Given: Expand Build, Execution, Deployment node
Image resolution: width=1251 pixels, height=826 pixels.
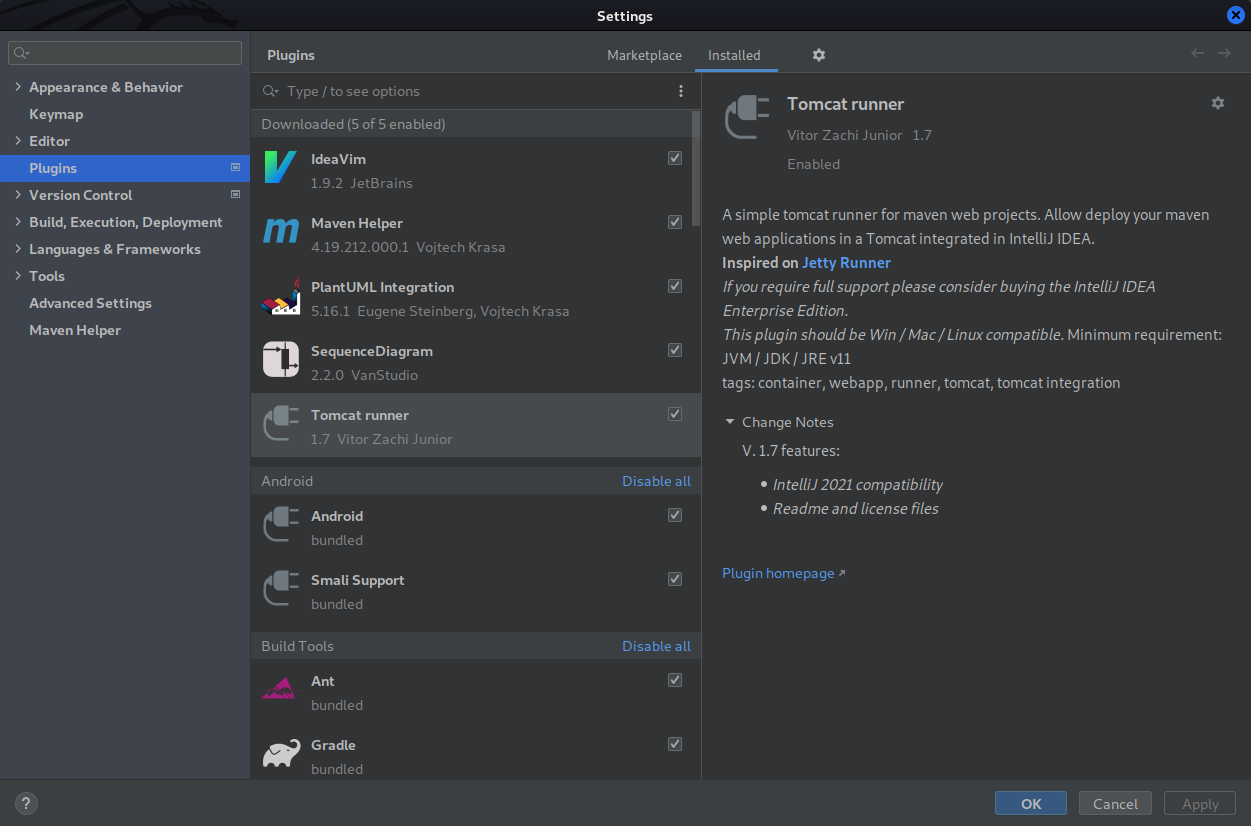Looking at the screenshot, I should coord(18,222).
